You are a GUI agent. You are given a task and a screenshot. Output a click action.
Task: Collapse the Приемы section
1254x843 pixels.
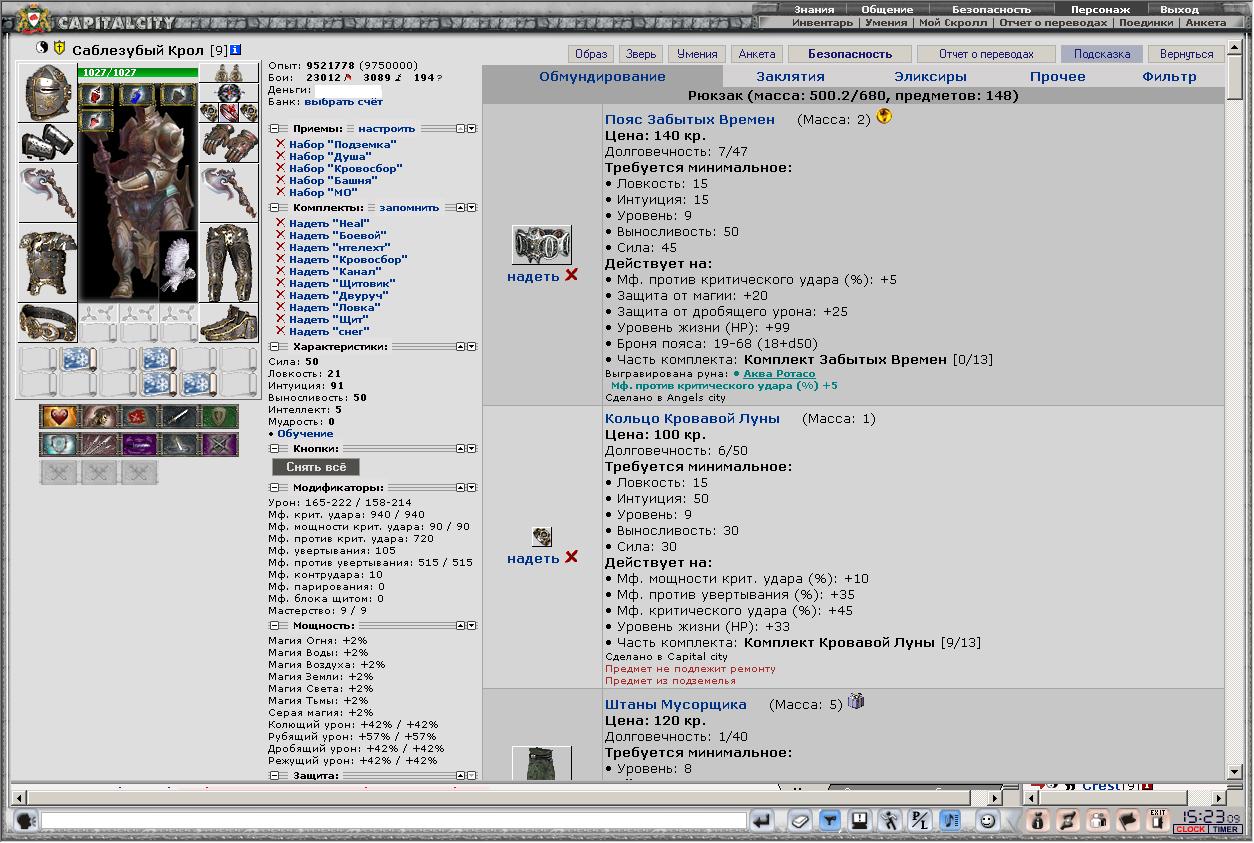[x=274, y=129]
